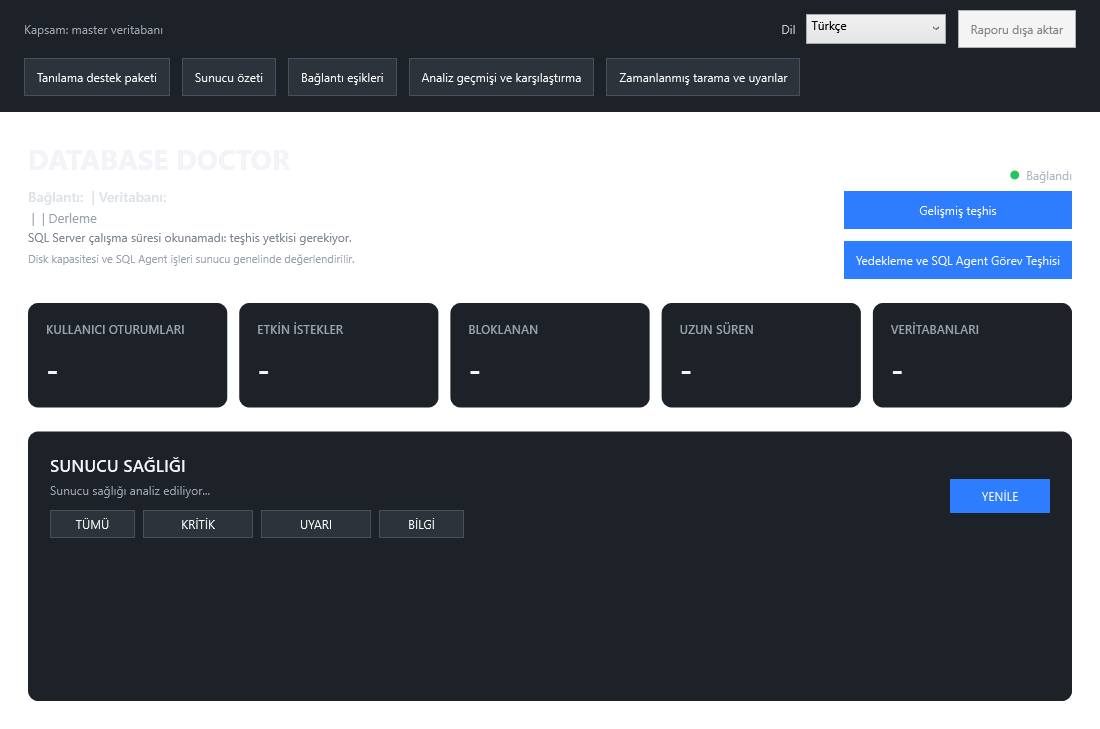
Task: Click the Sunucu sağlığı analiz ediliyor... status
Action: (130, 491)
